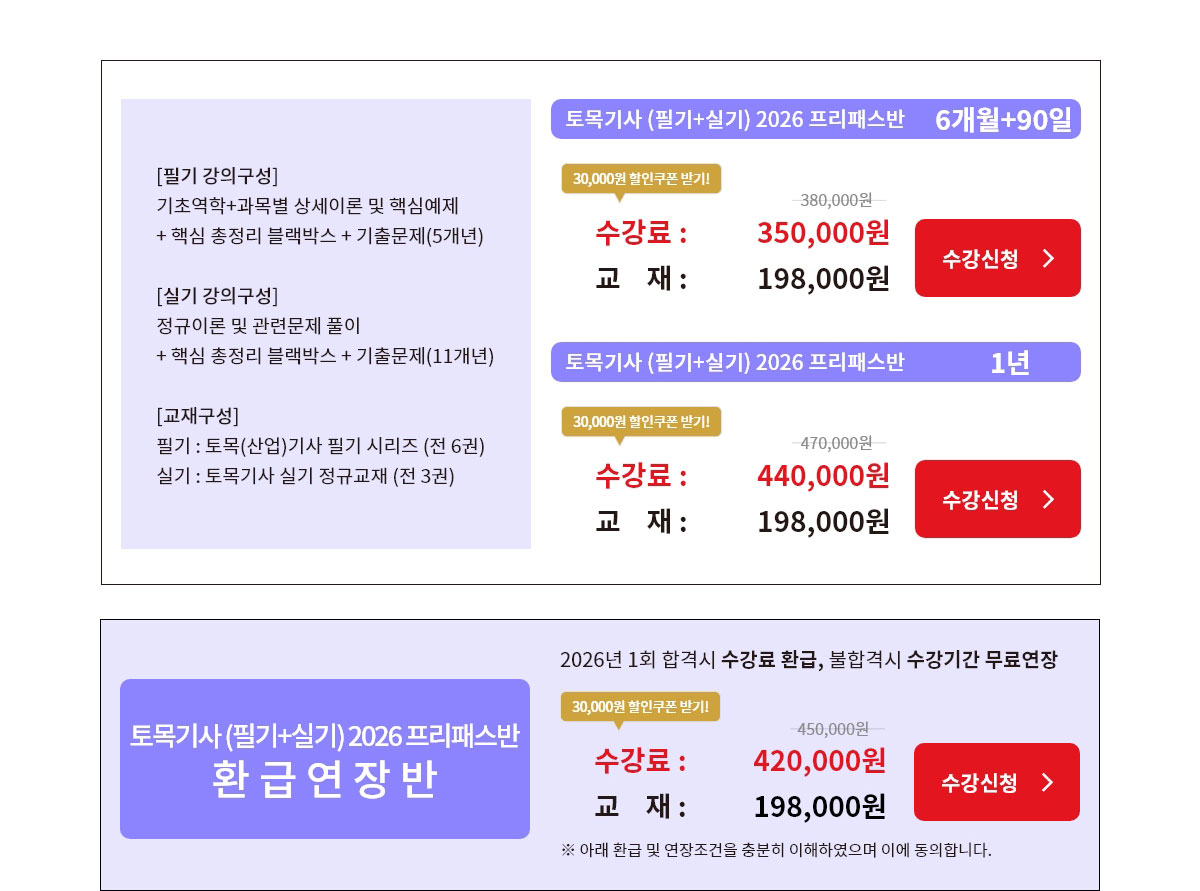Click the 2026년 1회 합격시 수강료 환급 text
The height and width of the screenshot is (891, 1200).
[x=690, y=660]
